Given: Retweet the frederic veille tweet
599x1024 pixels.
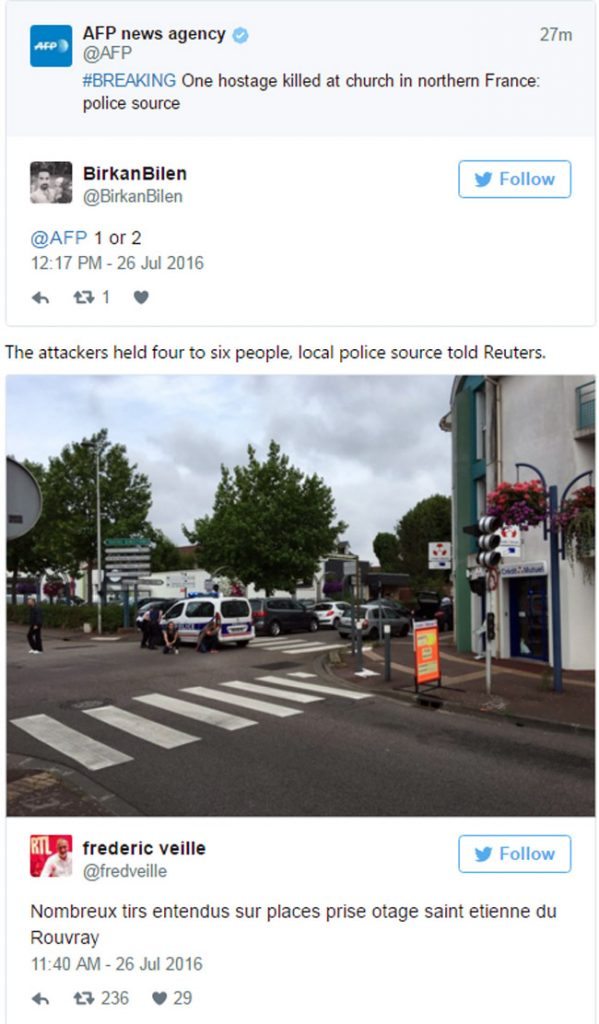Looking at the screenshot, I should pos(84,999).
